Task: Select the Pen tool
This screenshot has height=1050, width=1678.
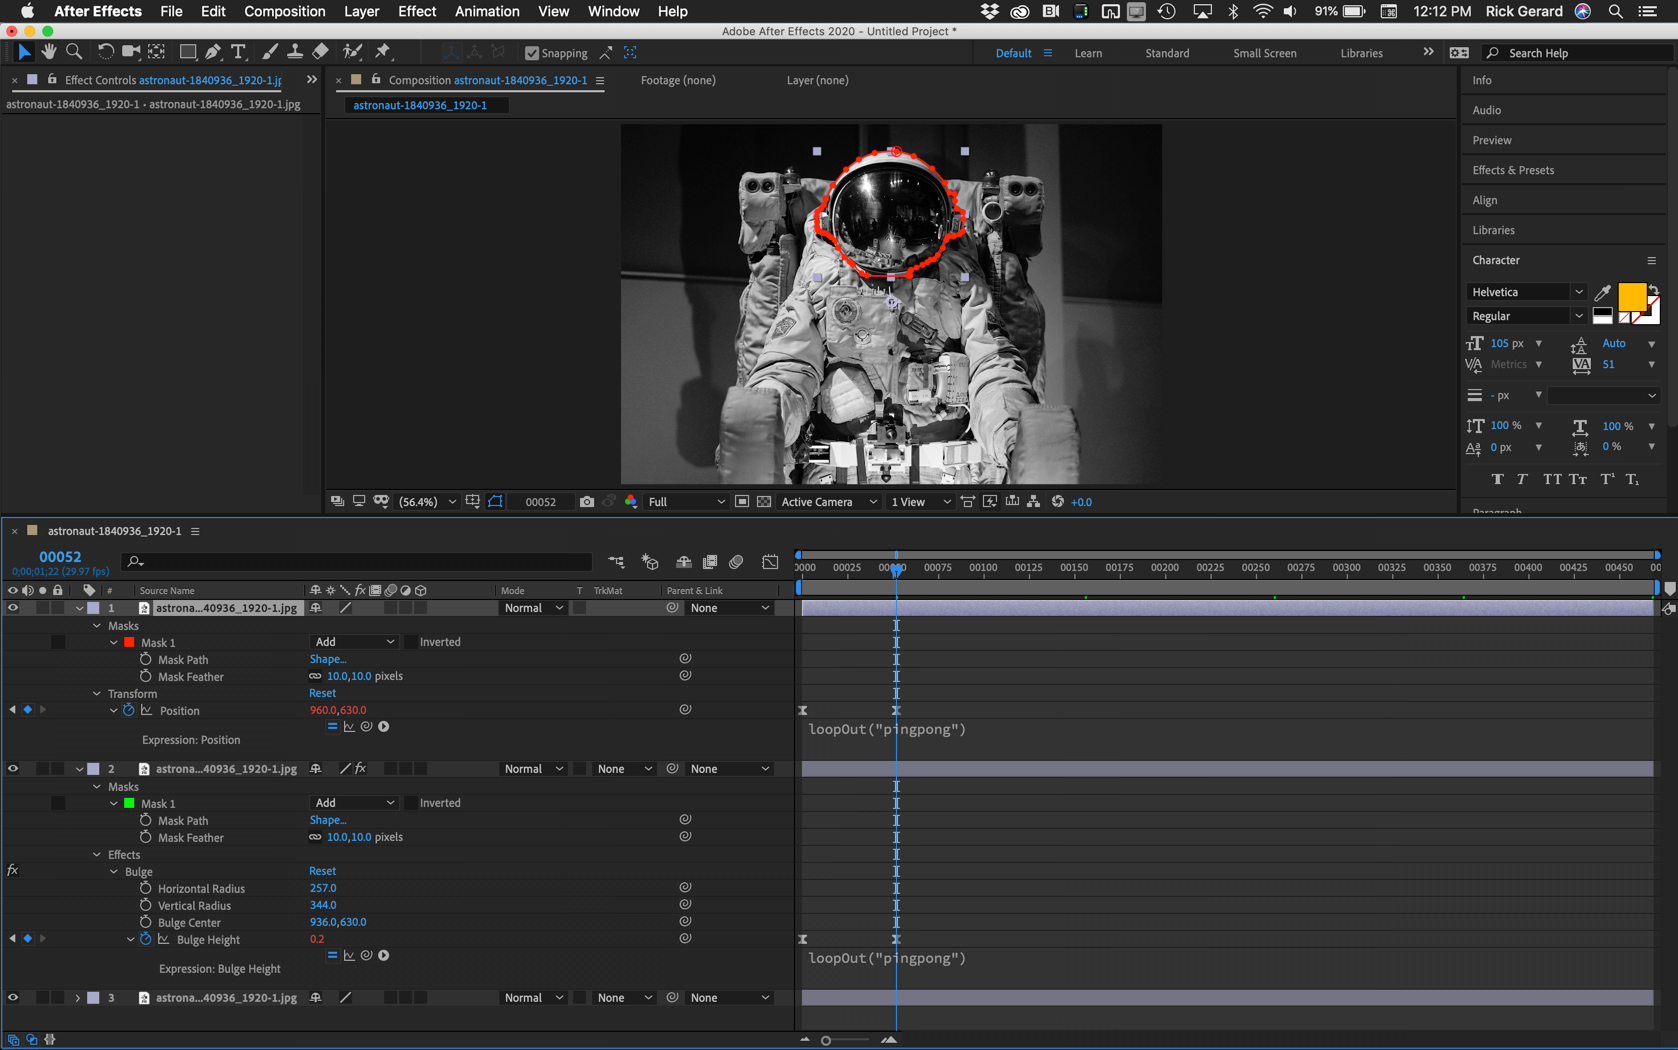Action: click(x=213, y=52)
